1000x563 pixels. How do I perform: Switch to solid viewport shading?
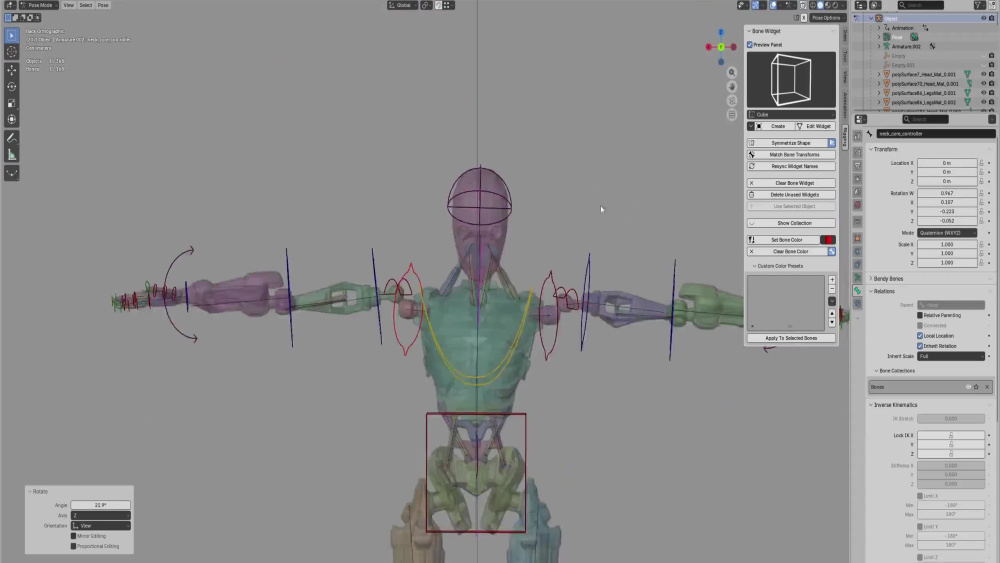tap(820, 5)
